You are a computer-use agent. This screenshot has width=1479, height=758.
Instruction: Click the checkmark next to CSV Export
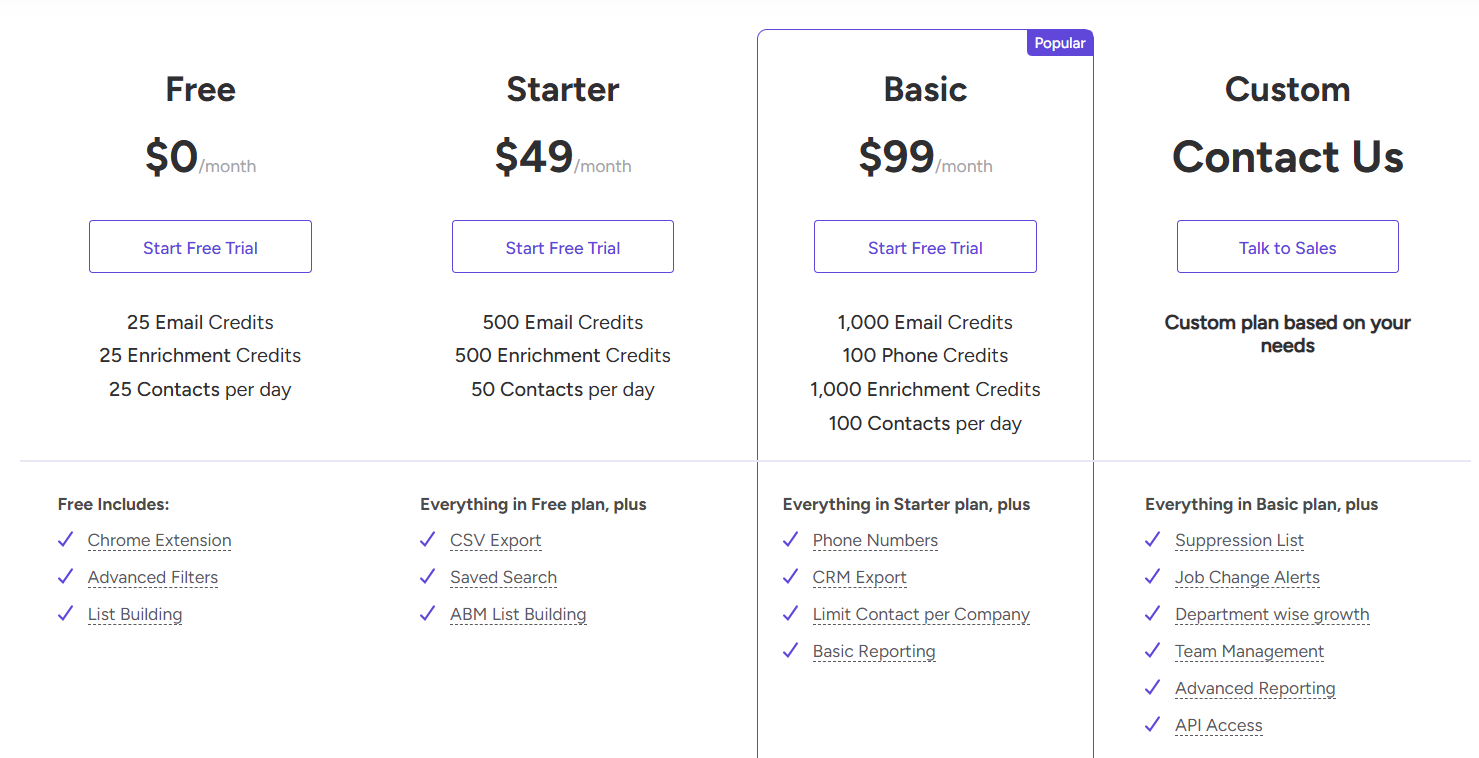click(428, 540)
